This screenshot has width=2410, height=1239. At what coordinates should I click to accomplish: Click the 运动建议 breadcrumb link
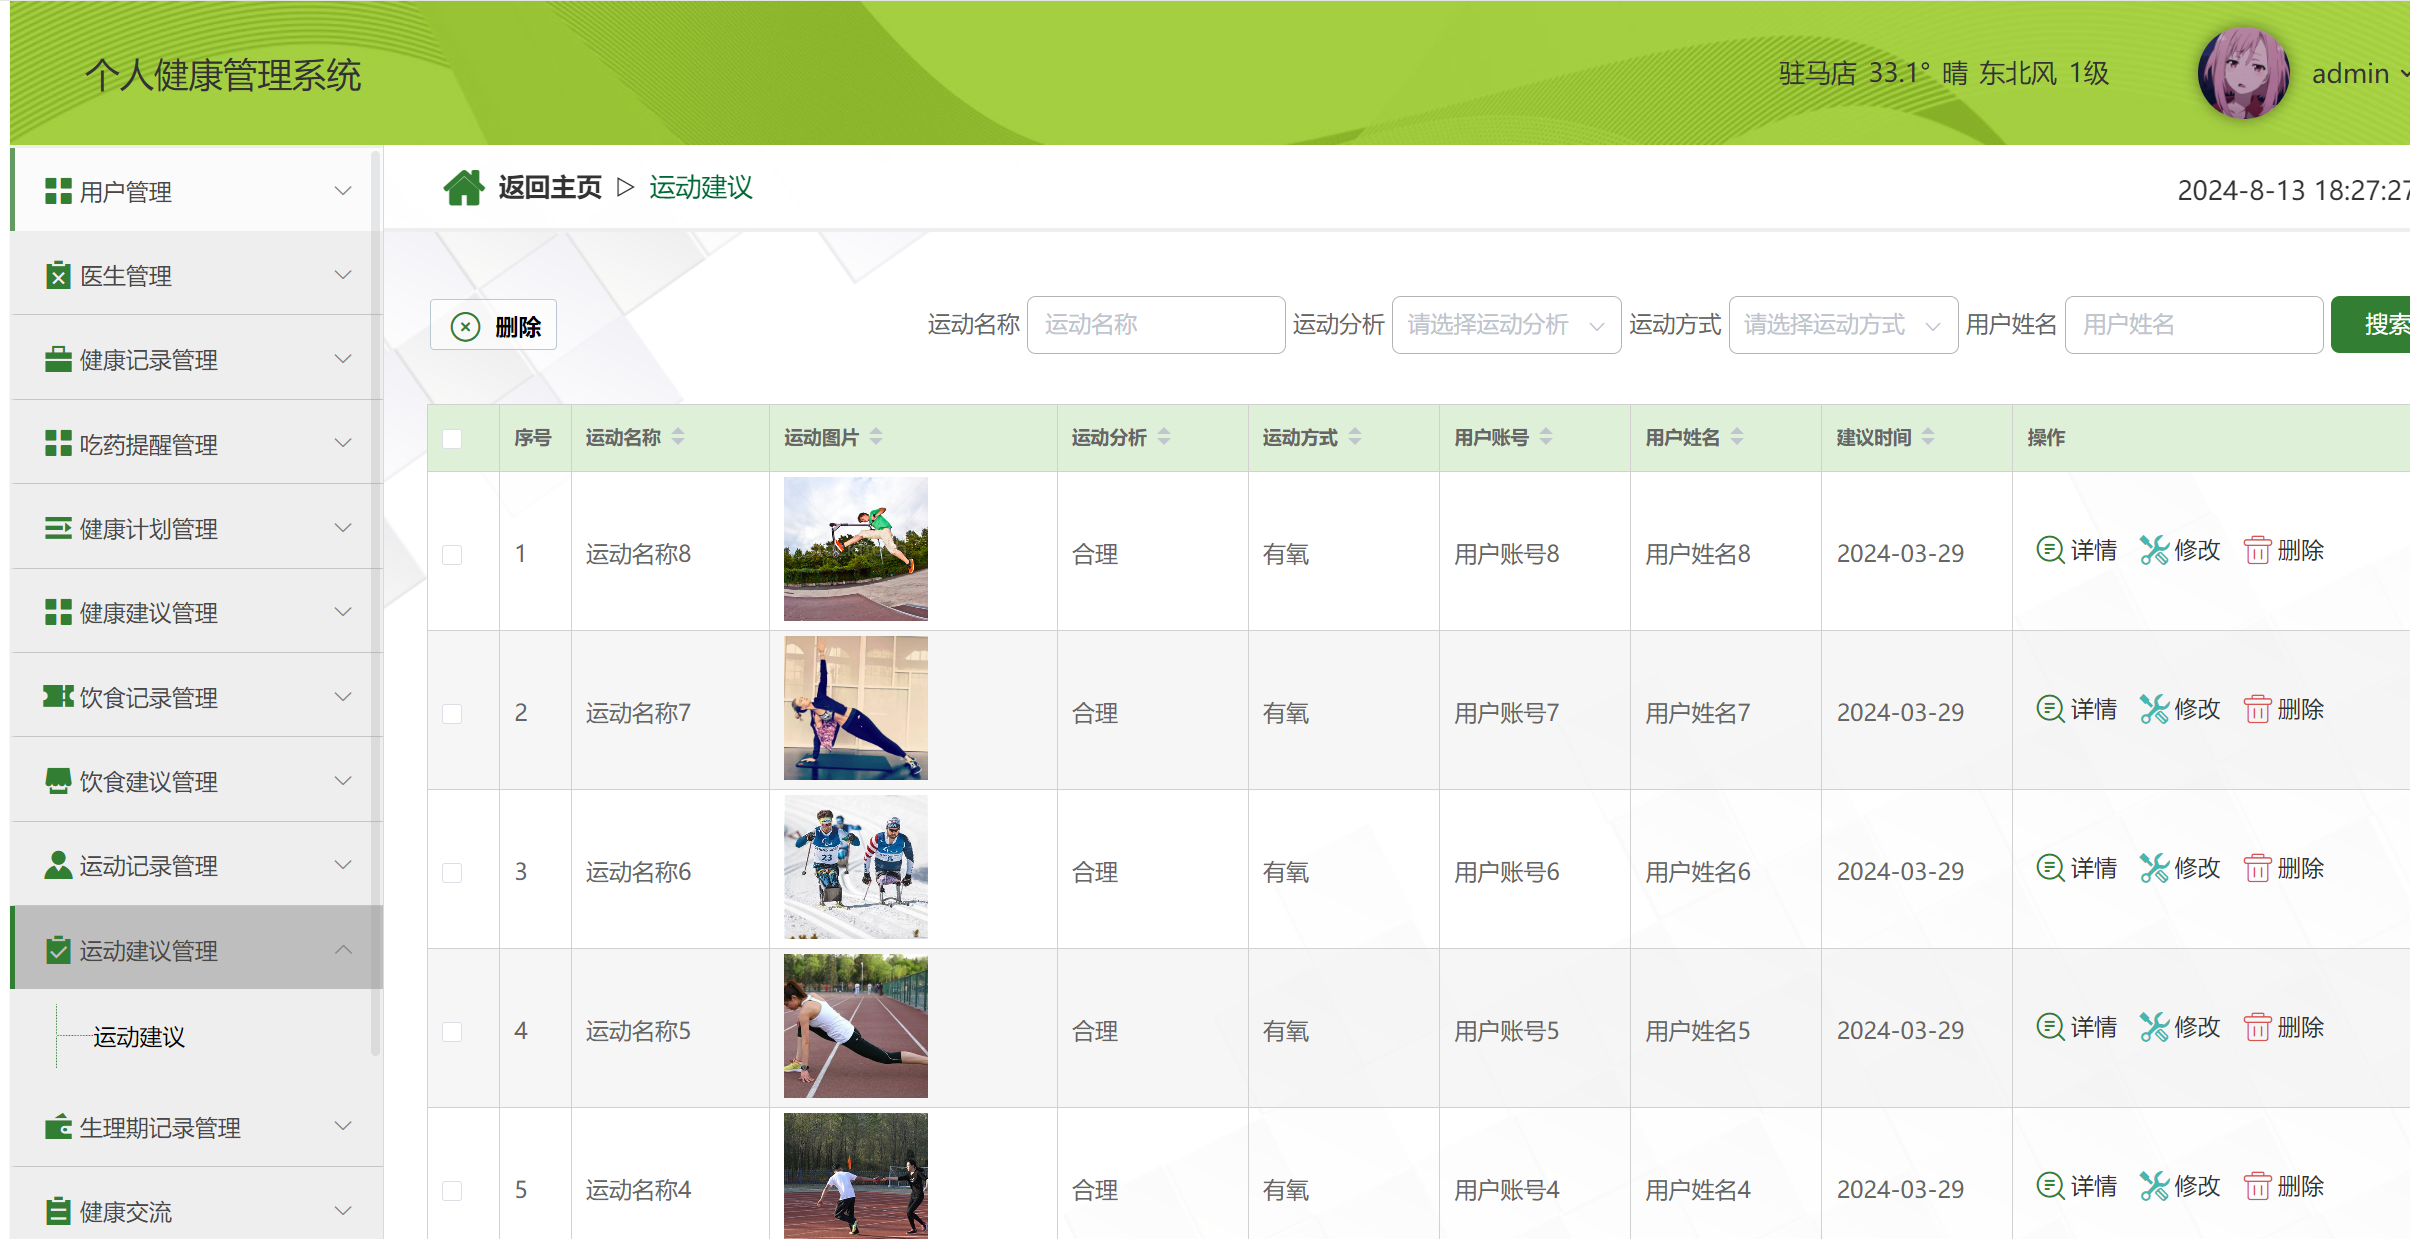tap(701, 187)
